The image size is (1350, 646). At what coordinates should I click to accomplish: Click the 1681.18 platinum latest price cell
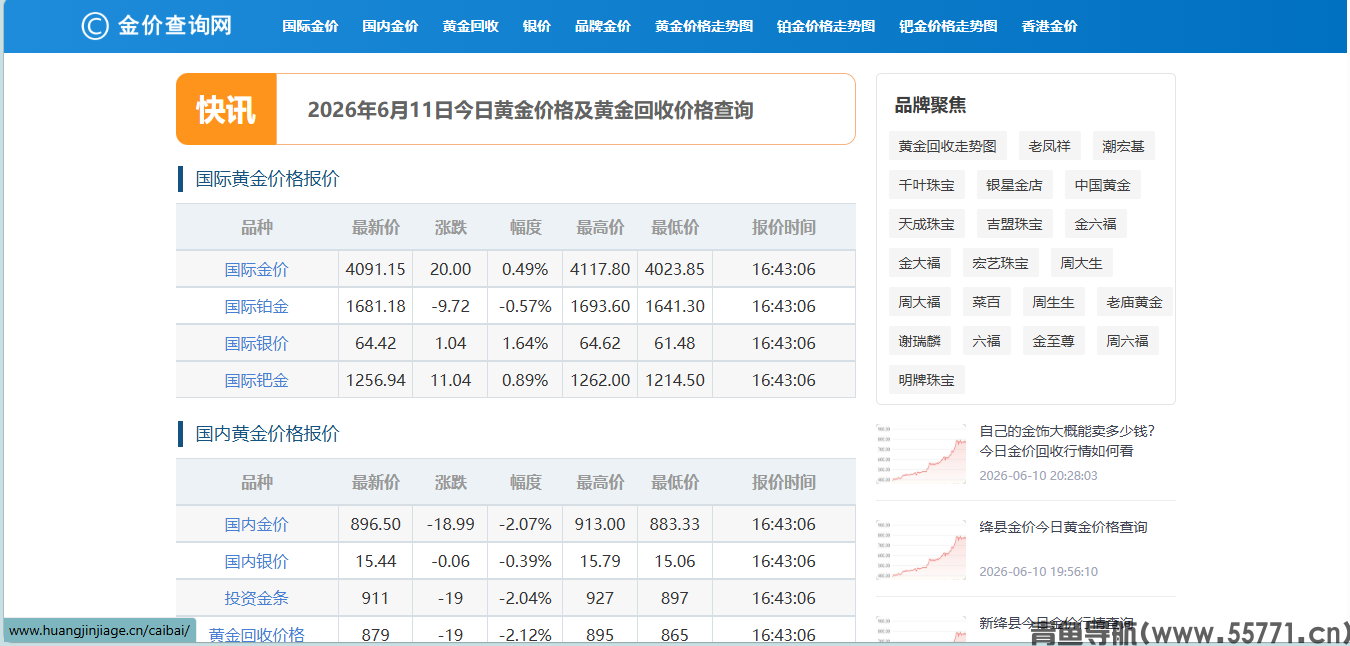pyautogui.click(x=376, y=306)
